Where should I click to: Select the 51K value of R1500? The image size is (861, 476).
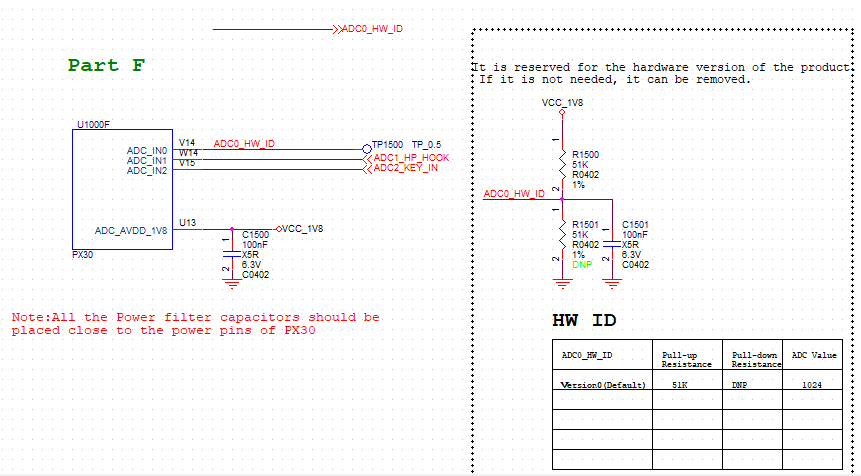click(x=580, y=165)
